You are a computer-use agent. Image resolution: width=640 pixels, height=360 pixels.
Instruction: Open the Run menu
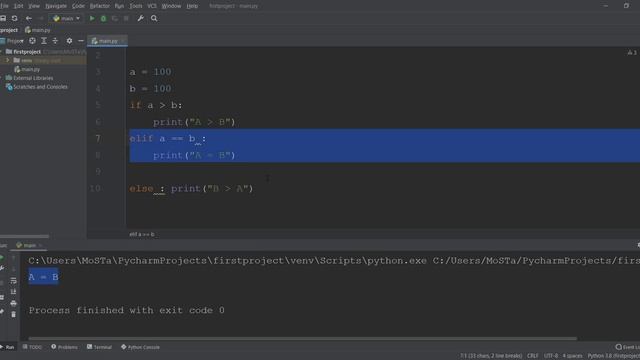coord(119,6)
